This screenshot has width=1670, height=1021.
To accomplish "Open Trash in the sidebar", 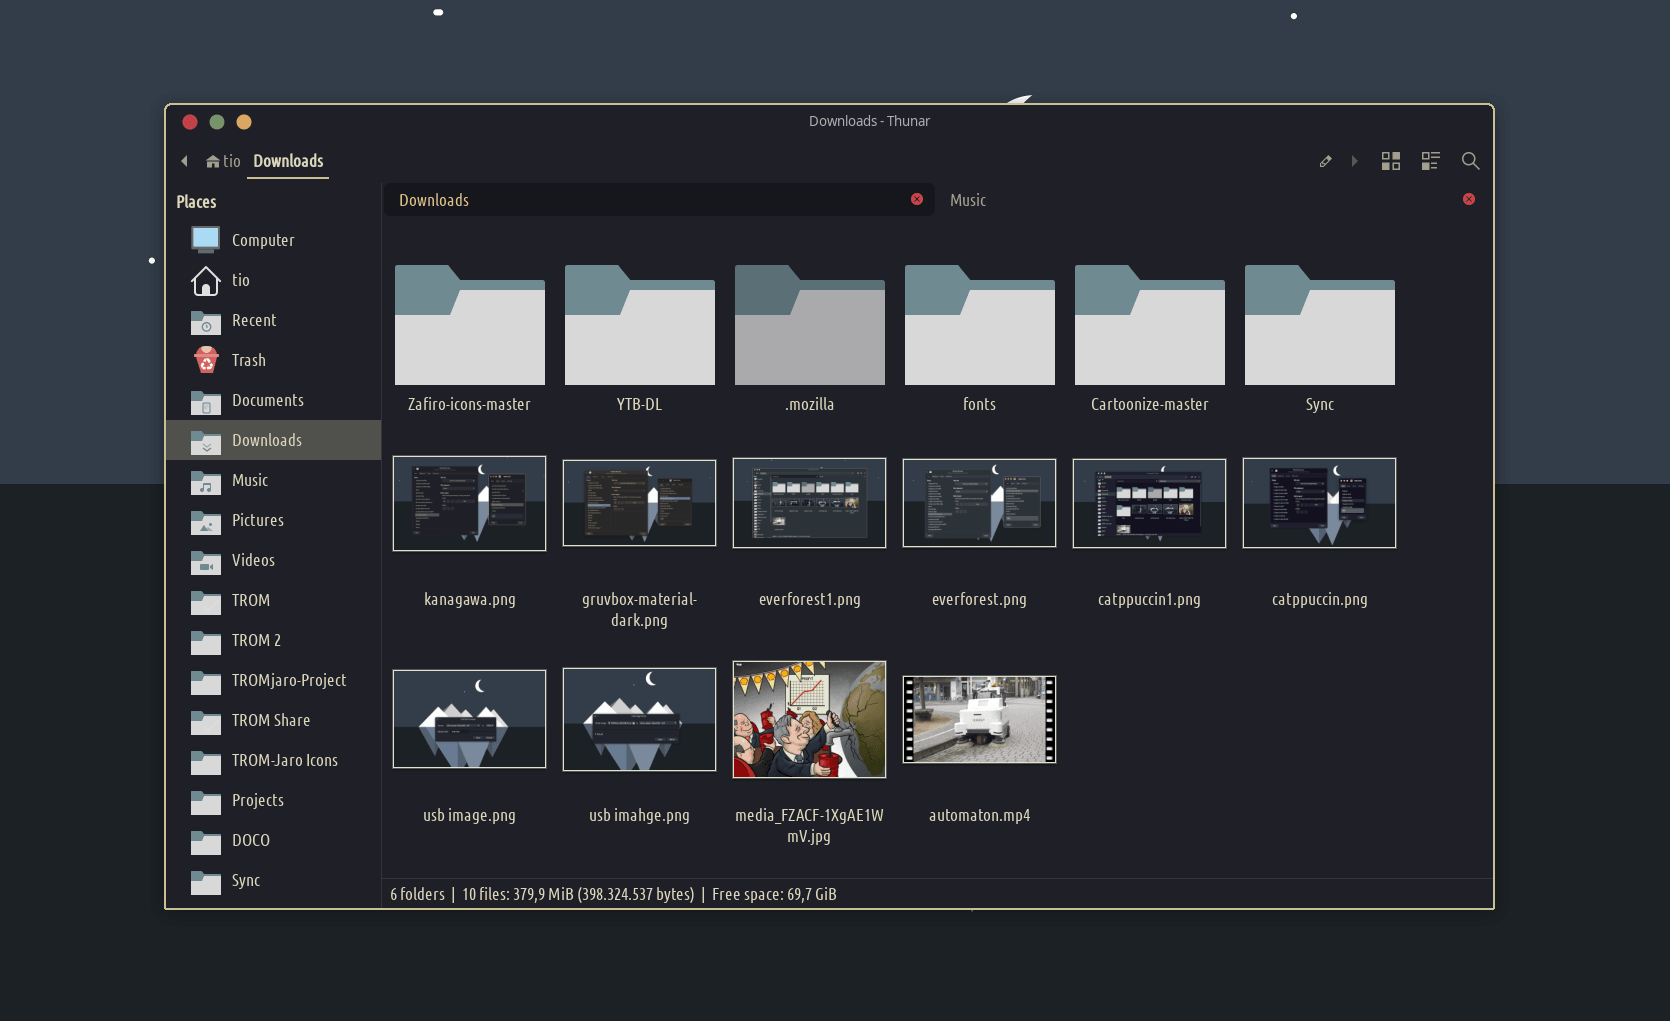I will point(248,360).
